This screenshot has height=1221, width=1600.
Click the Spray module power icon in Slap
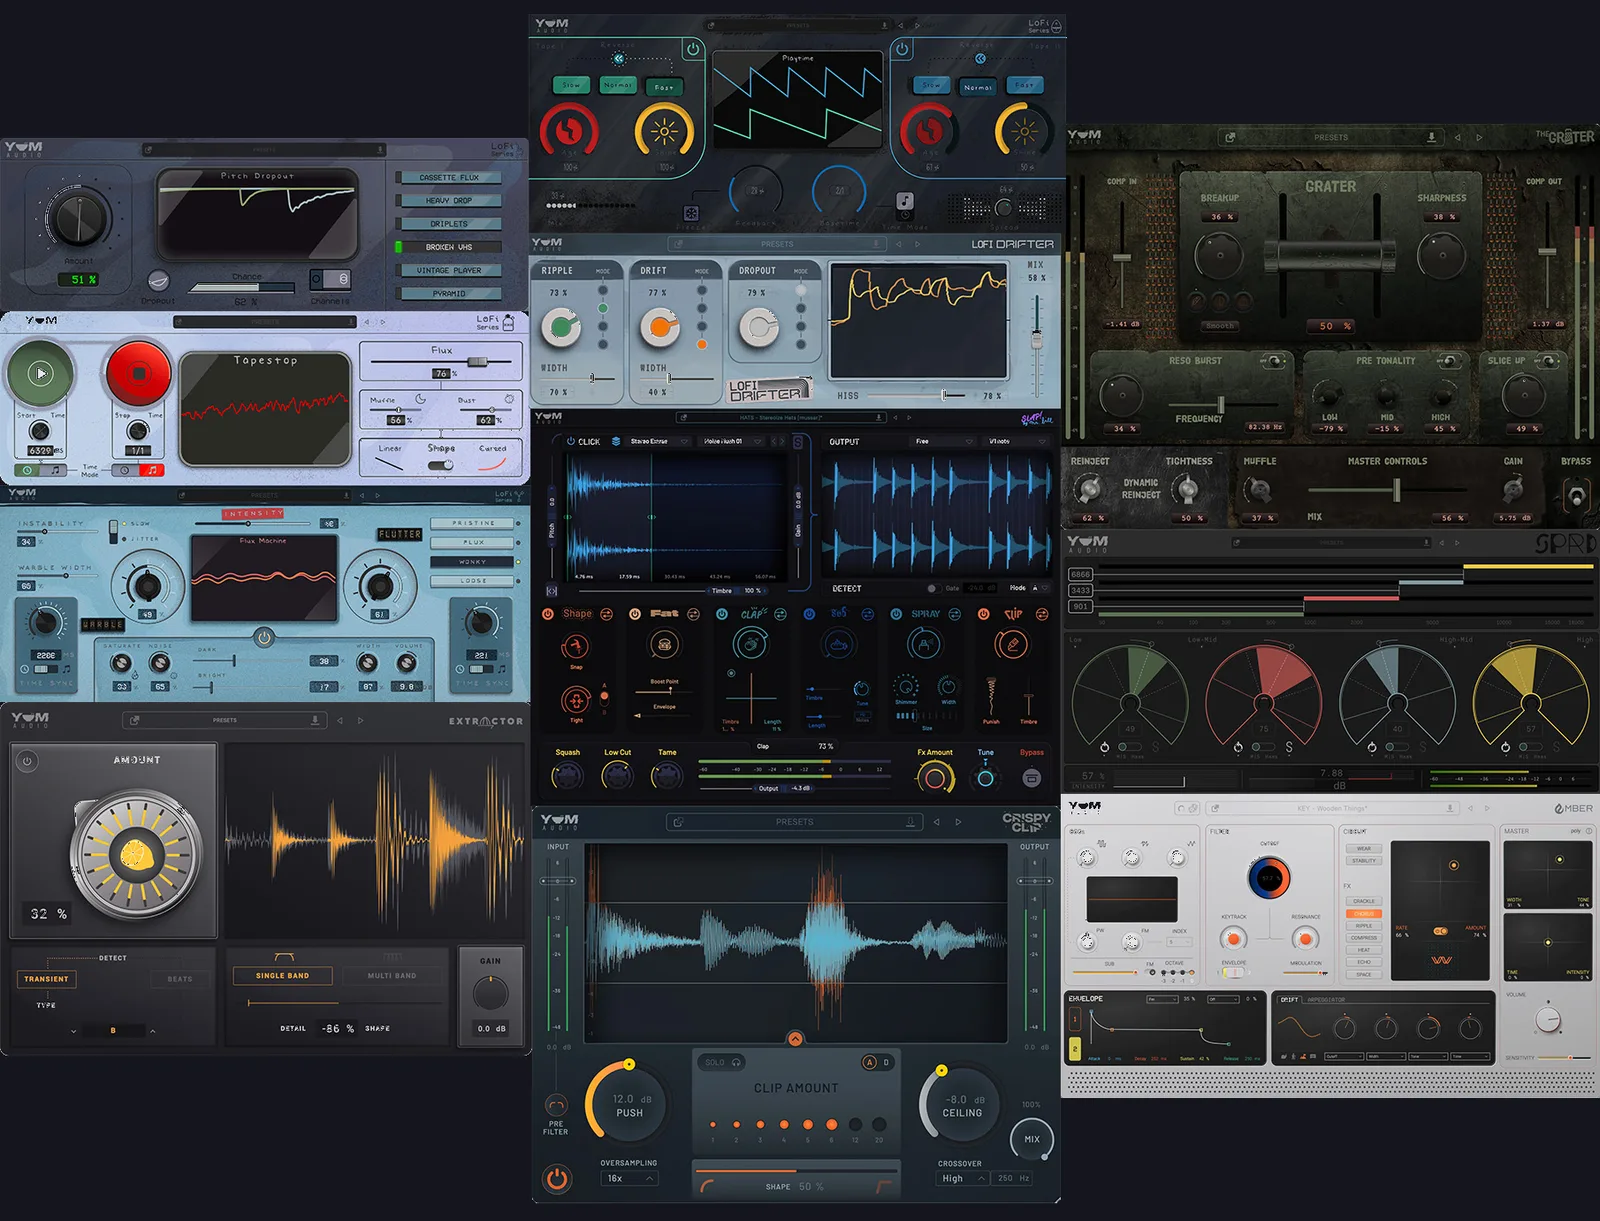pos(896,614)
